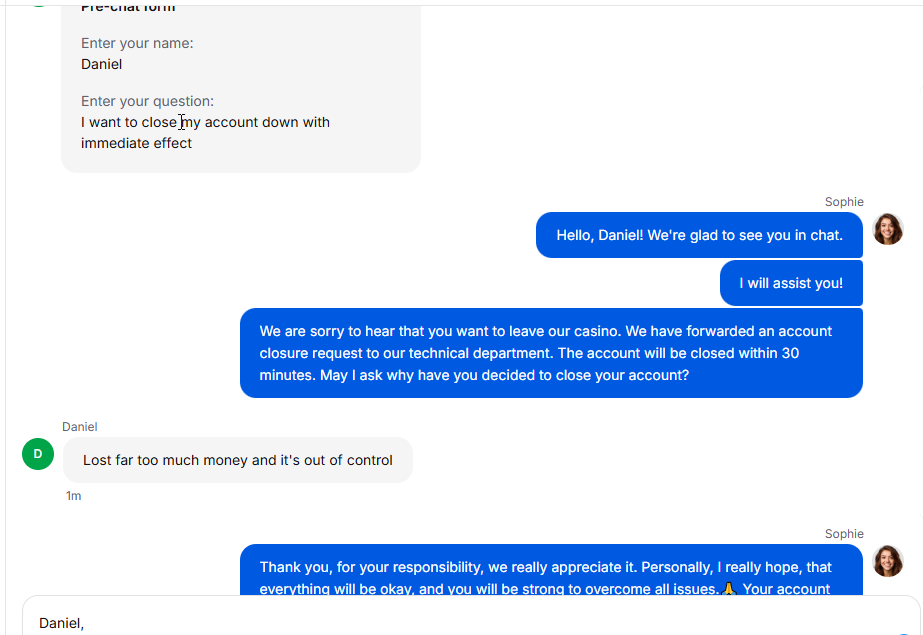Click the partially visible Pre-chat form heading

[x=128, y=8]
